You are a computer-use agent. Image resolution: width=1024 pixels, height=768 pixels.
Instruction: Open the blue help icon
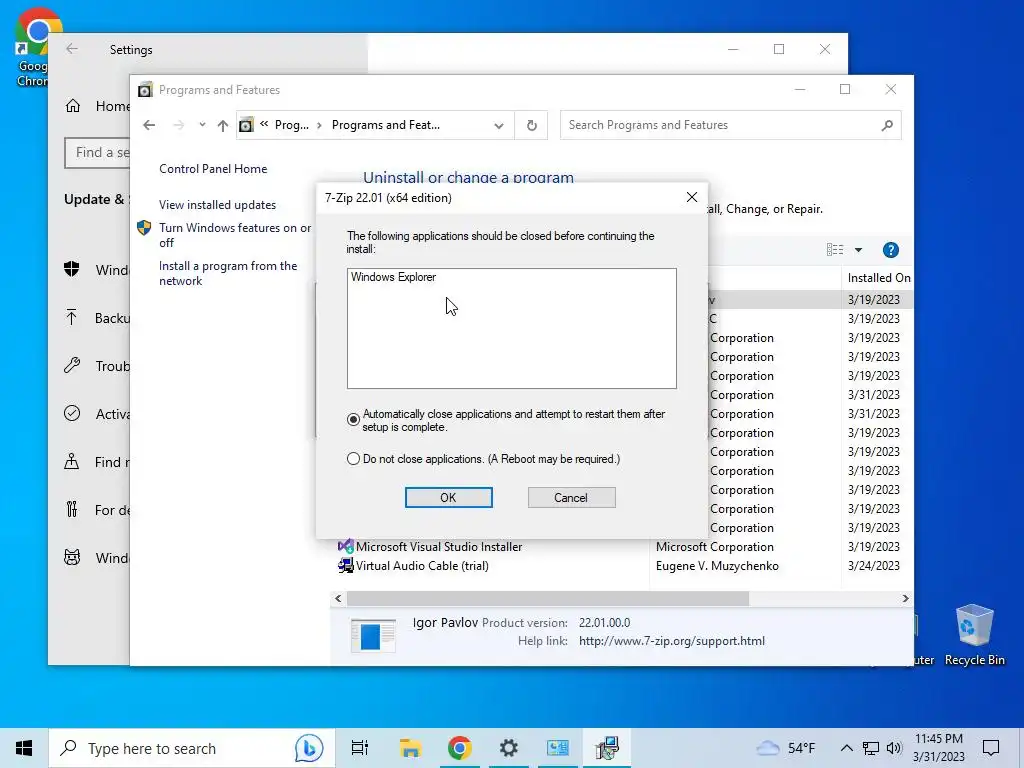point(891,250)
